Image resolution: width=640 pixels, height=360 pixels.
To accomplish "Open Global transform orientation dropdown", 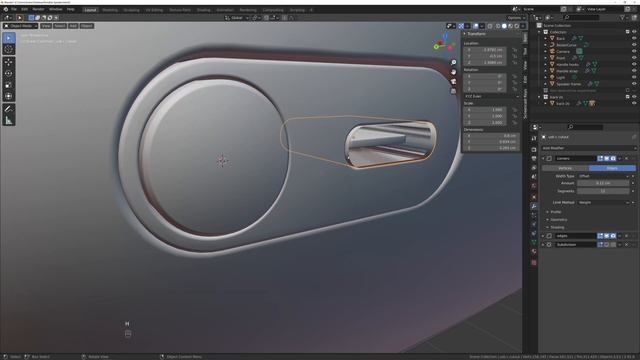I will pos(237,18).
